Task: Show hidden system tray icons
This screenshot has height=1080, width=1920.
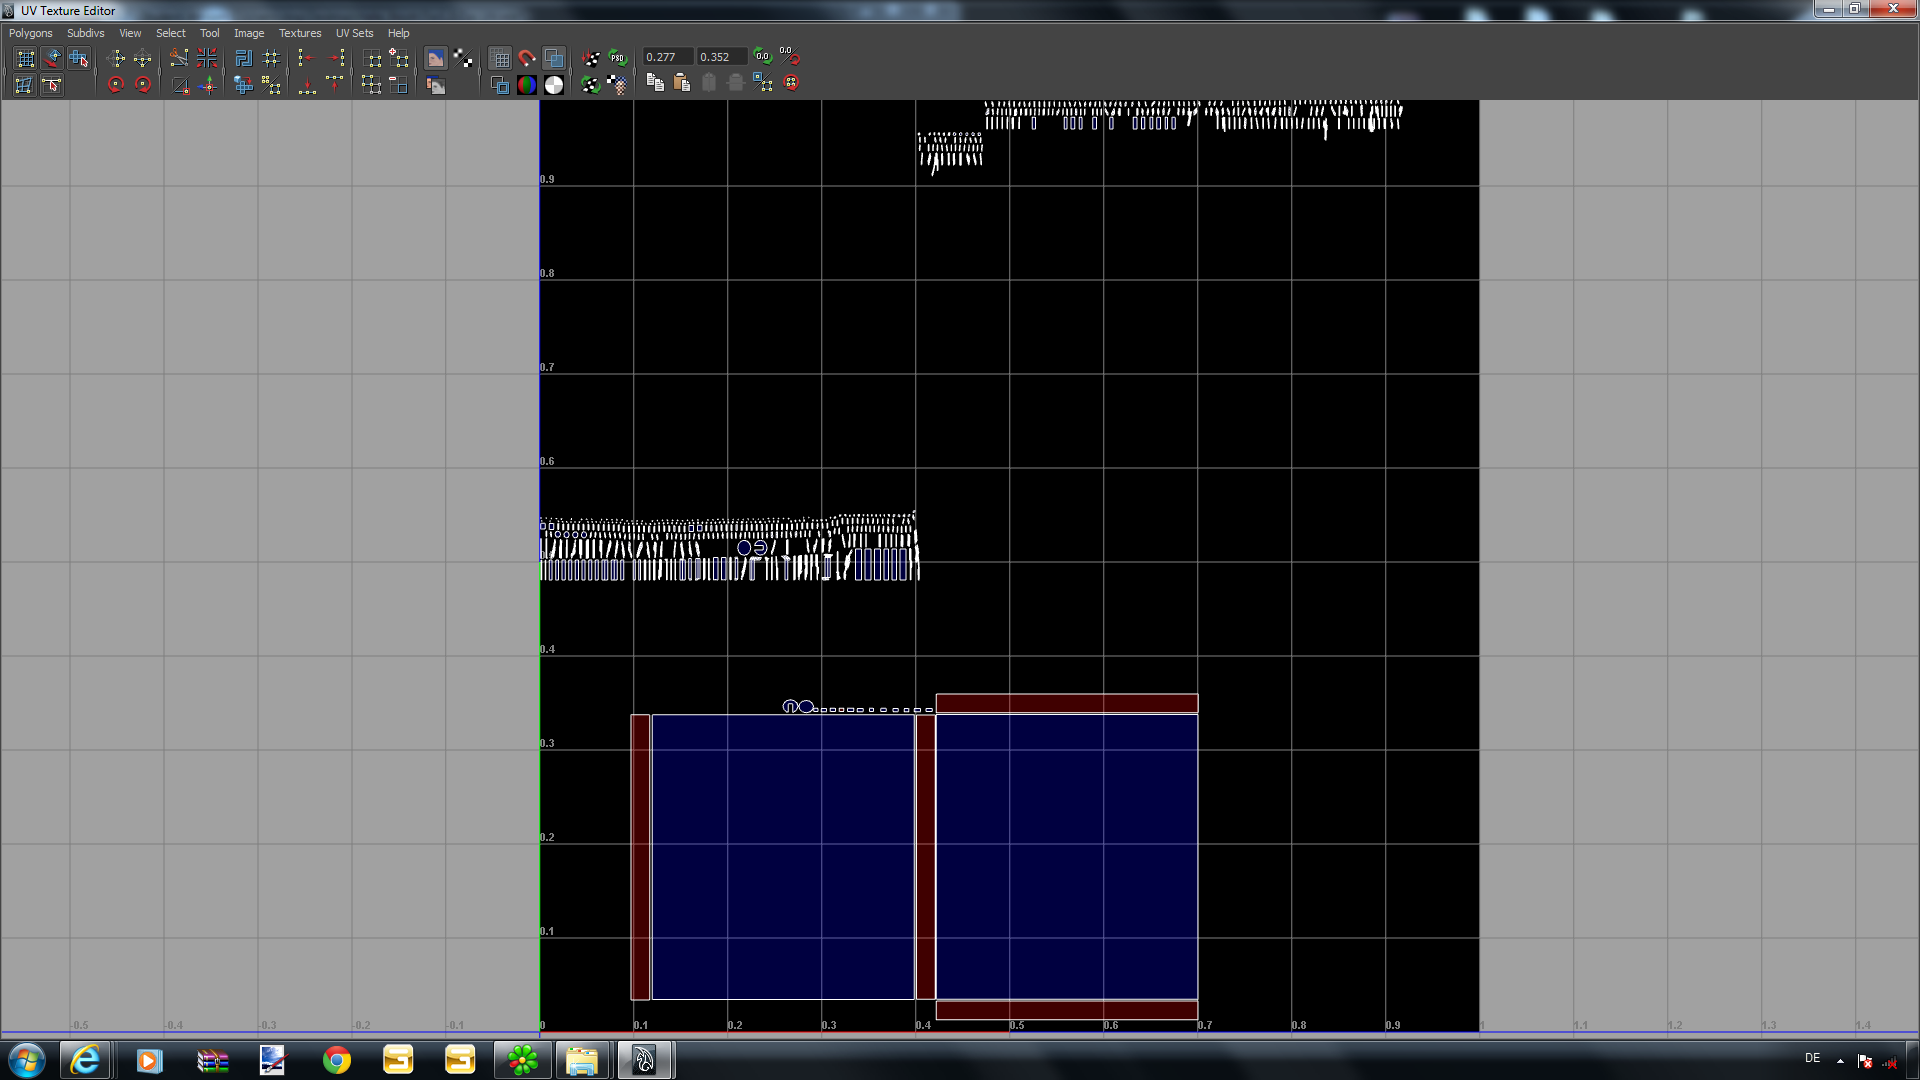Action: 1840,1060
